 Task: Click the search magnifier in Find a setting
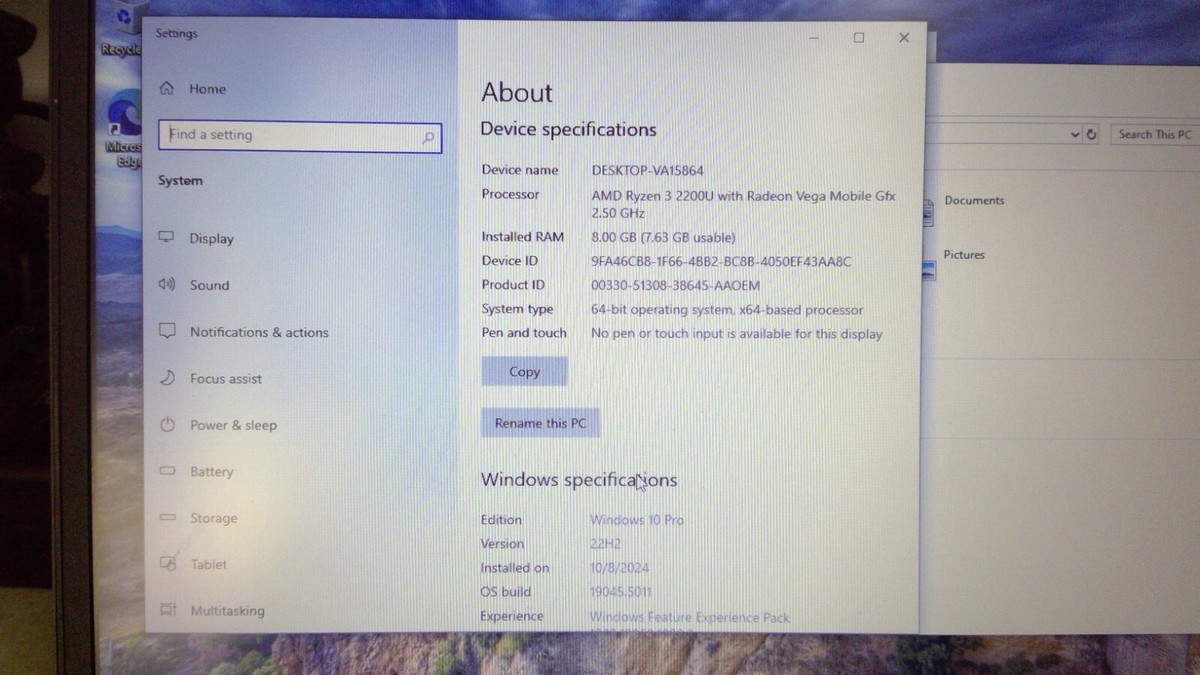click(x=429, y=137)
